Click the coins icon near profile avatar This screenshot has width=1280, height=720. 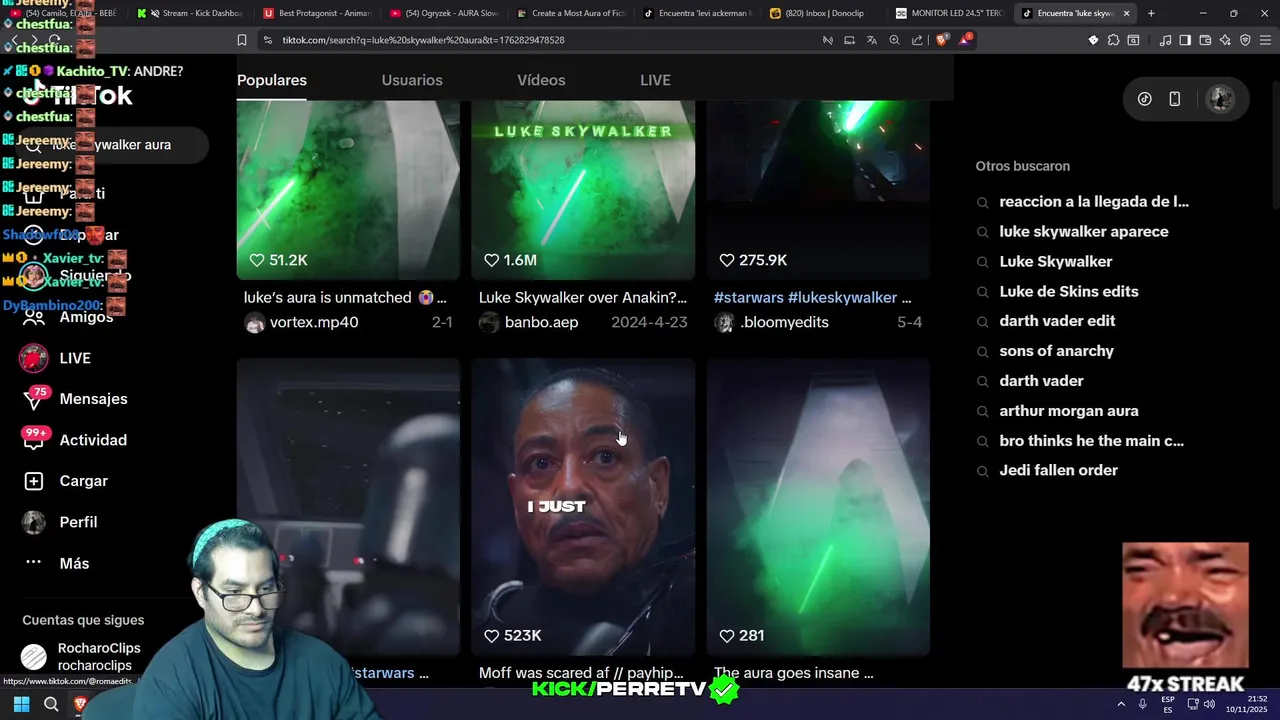[1145, 99]
